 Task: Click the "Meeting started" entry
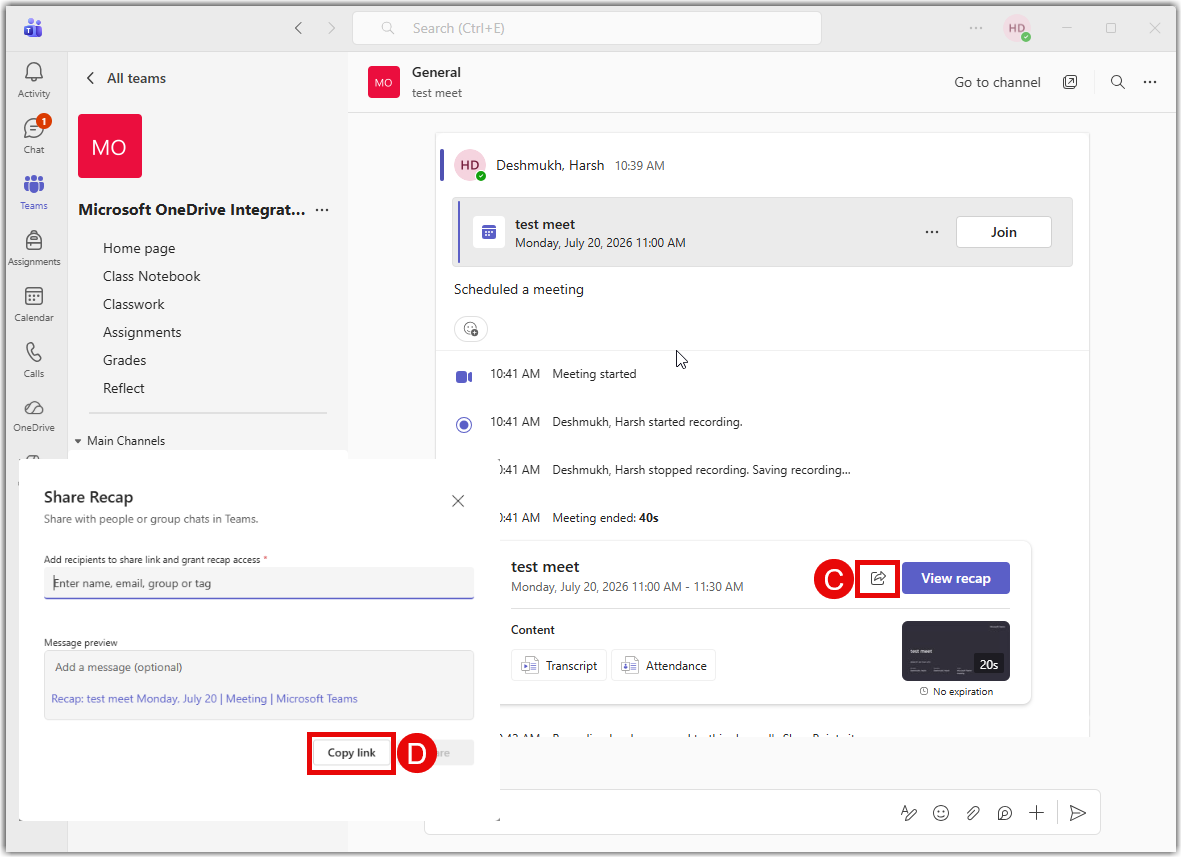pyautogui.click(x=594, y=374)
